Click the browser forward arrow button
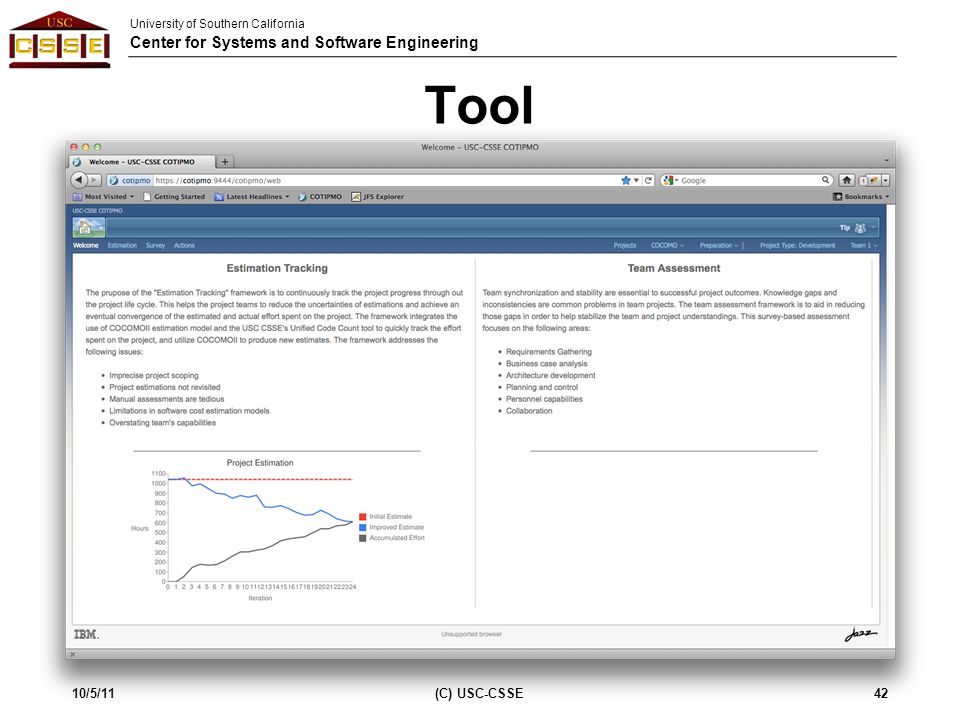 [x=94, y=180]
